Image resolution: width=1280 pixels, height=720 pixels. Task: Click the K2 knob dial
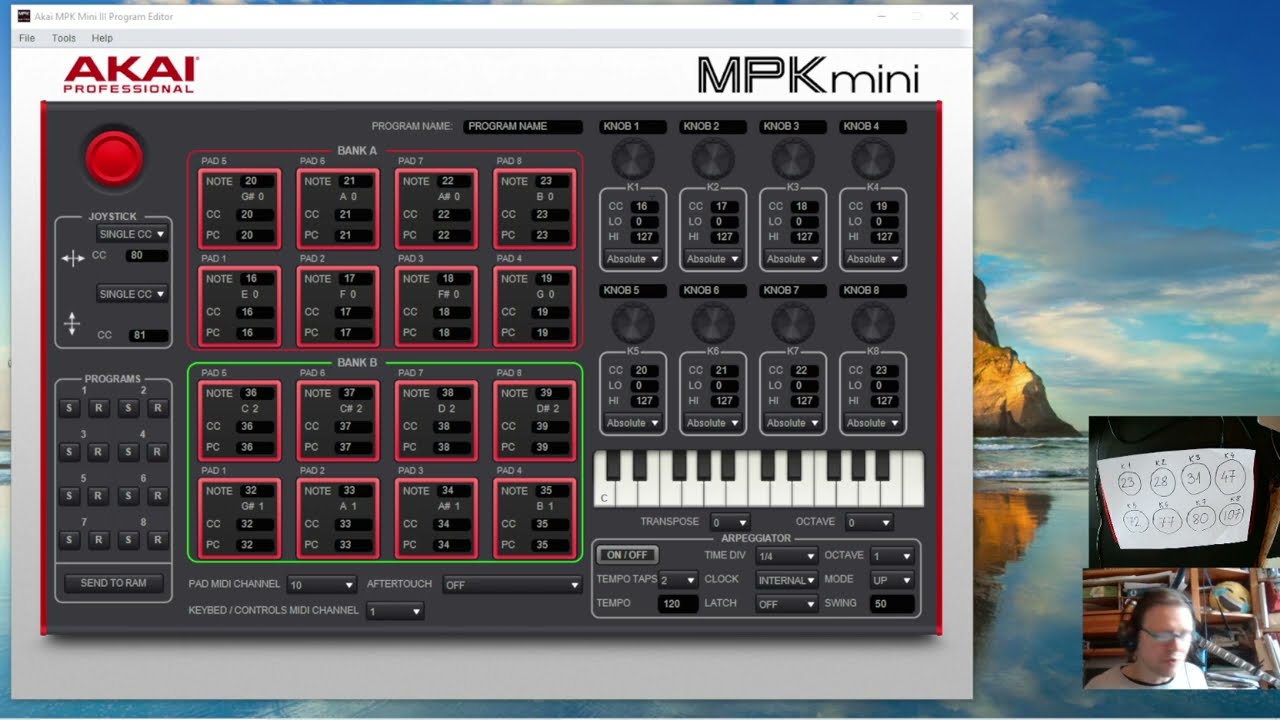point(712,158)
